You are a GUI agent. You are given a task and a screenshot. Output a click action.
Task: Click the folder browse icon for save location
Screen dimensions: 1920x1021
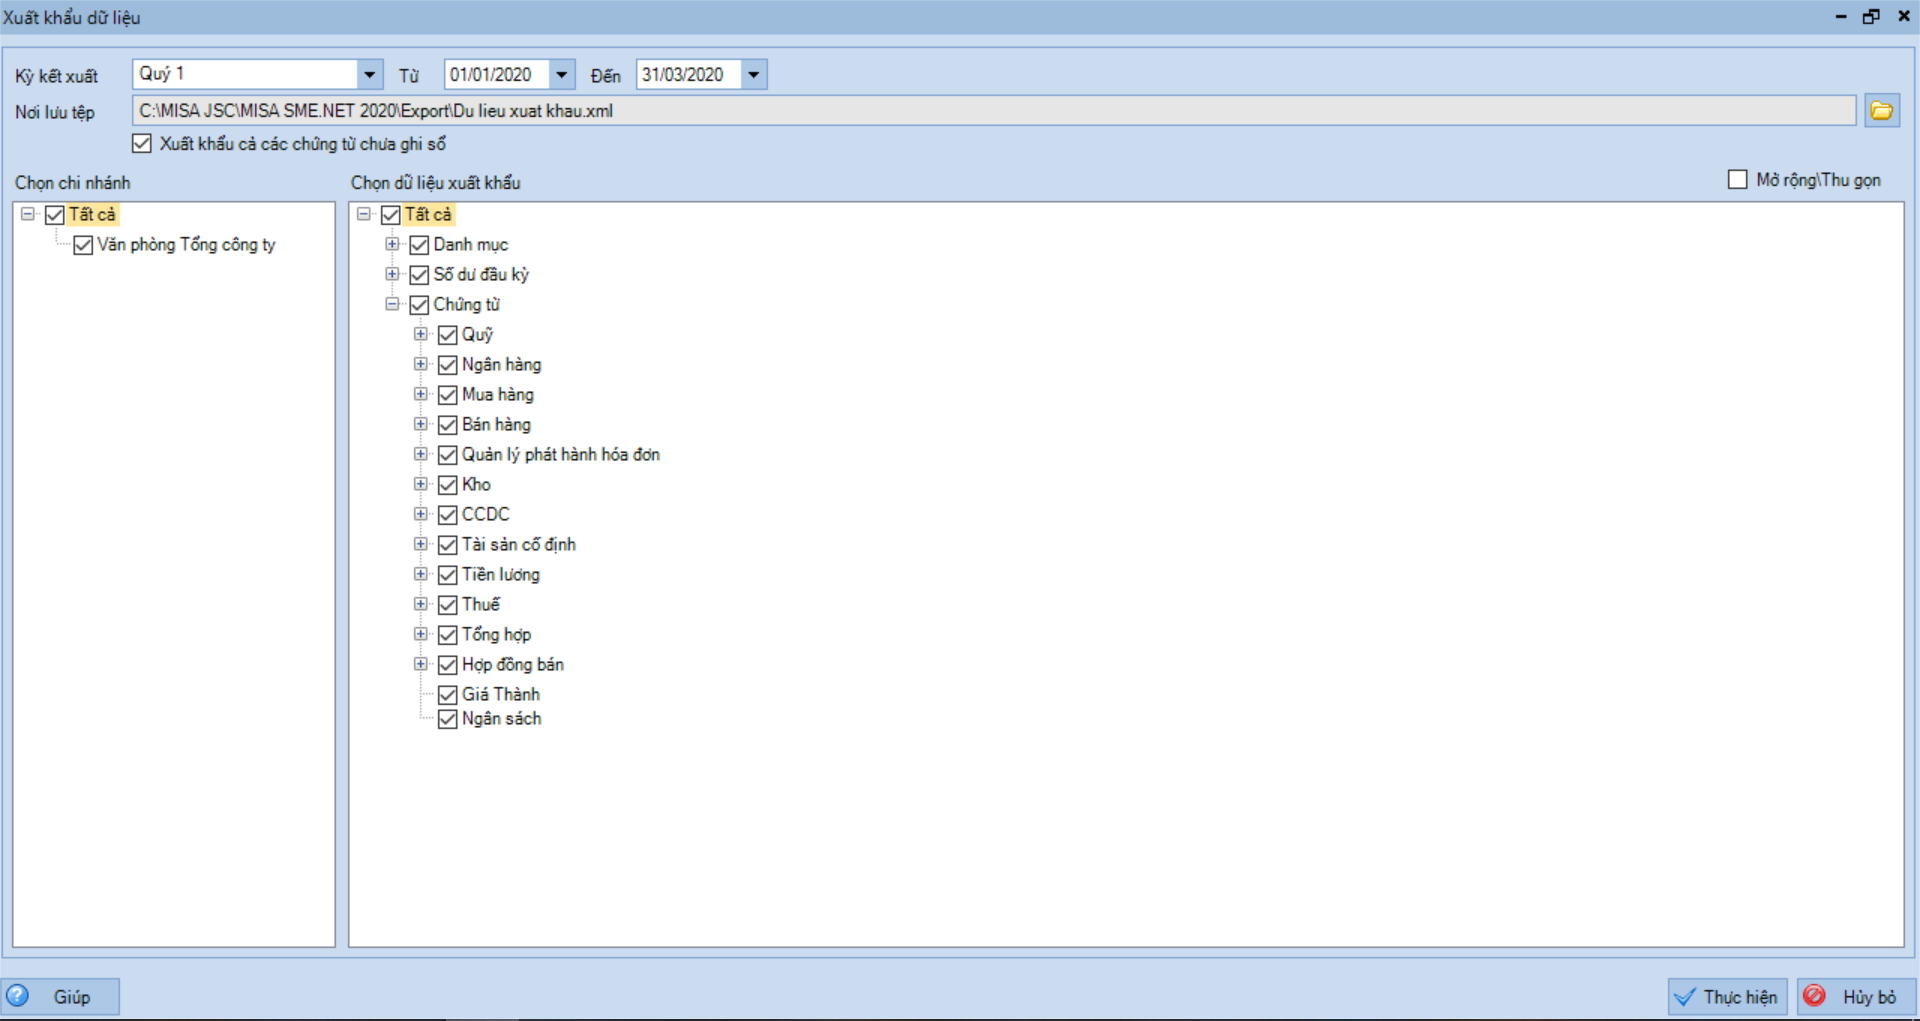click(x=1881, y=111)
